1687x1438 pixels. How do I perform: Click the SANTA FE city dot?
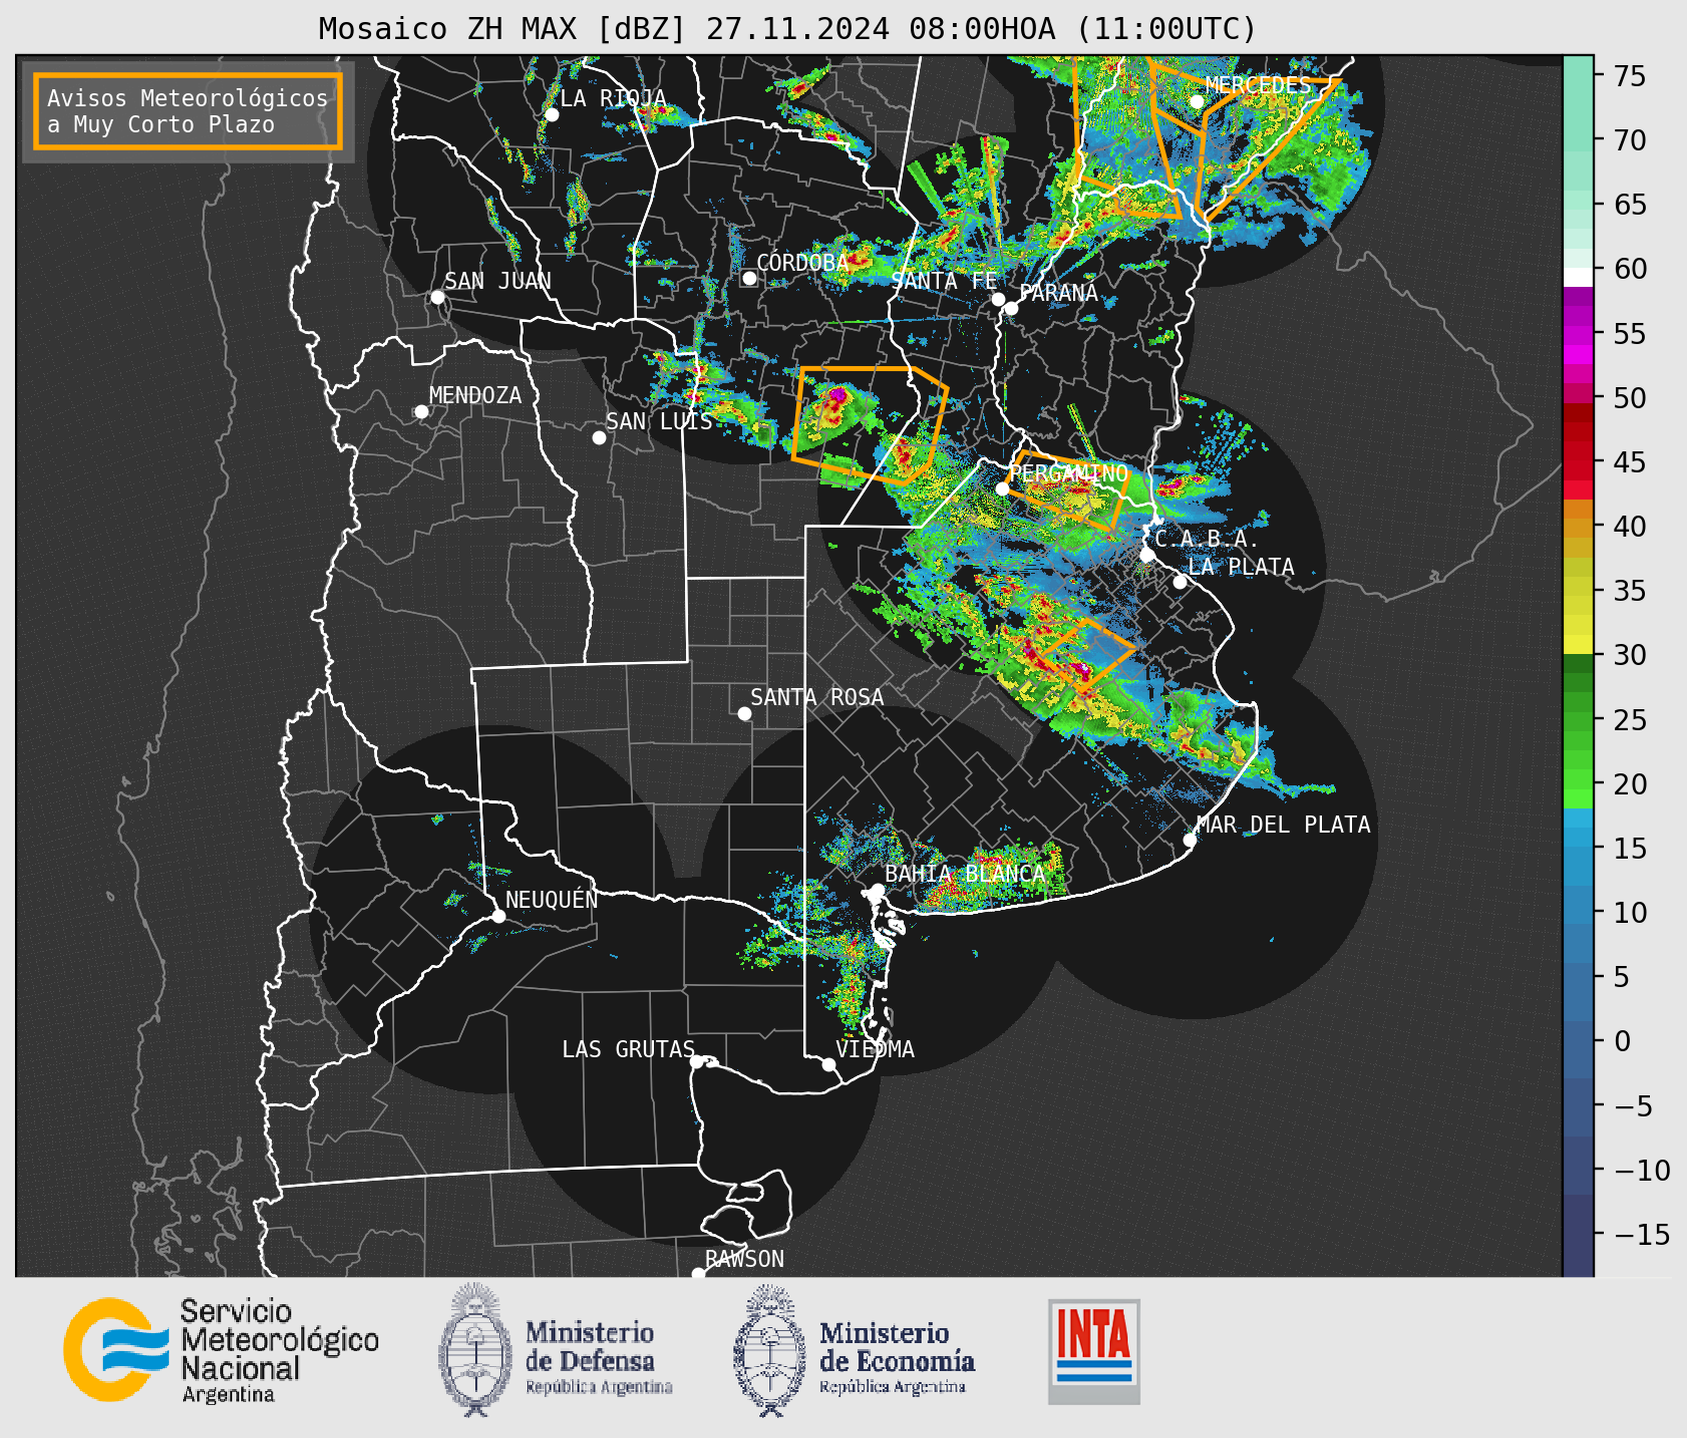[998, 299]
